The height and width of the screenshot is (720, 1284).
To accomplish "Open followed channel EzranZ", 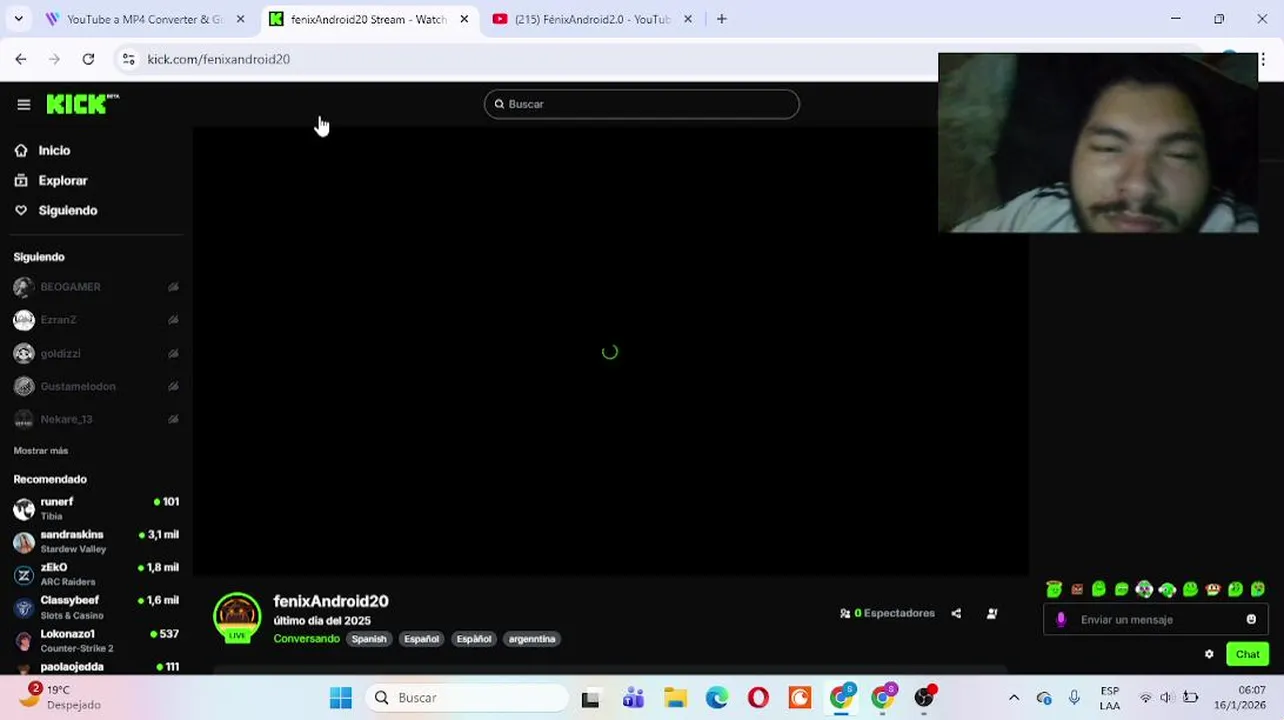I will (58, 320).
